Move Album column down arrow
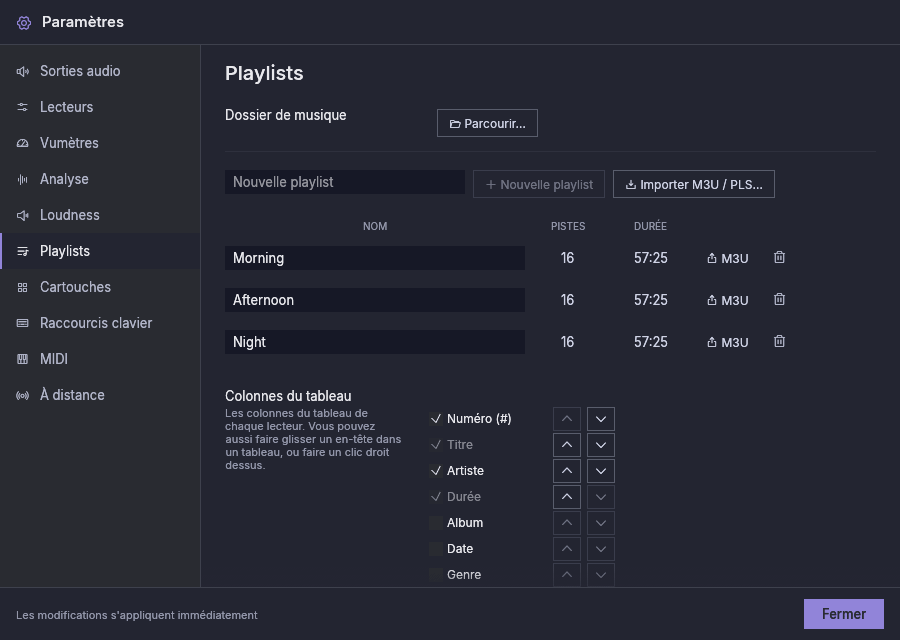The image size is (900, 640). point(600,523)
